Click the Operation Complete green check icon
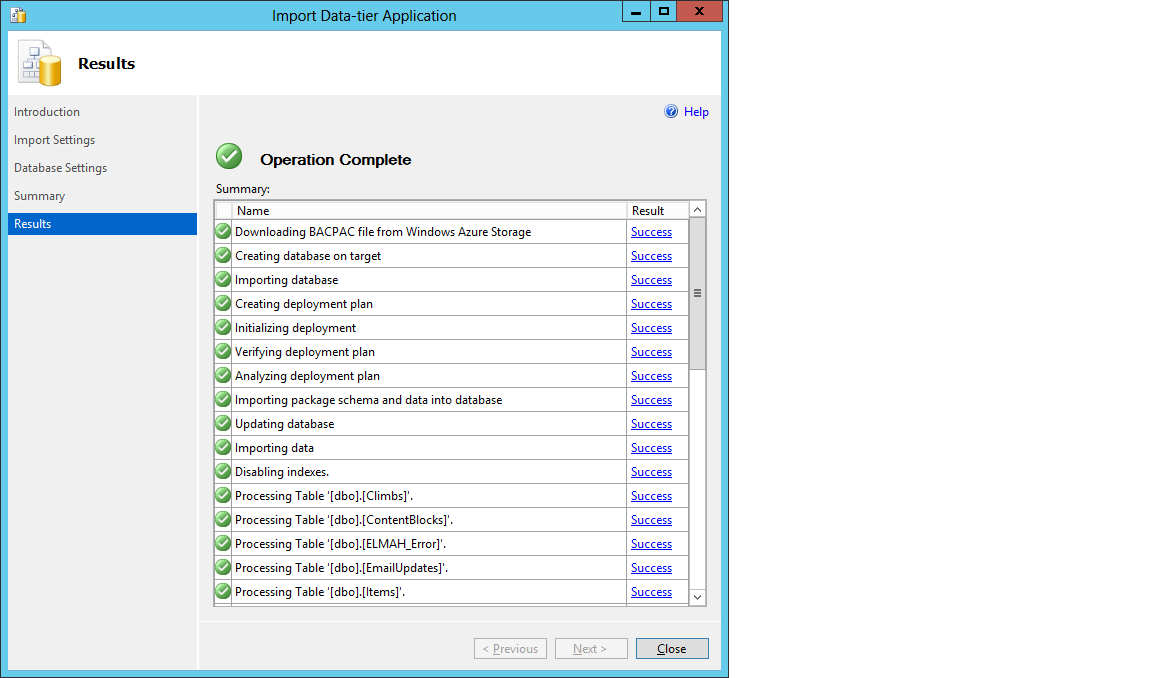The width and height of the screenshot is (1152, 678). 229,156
